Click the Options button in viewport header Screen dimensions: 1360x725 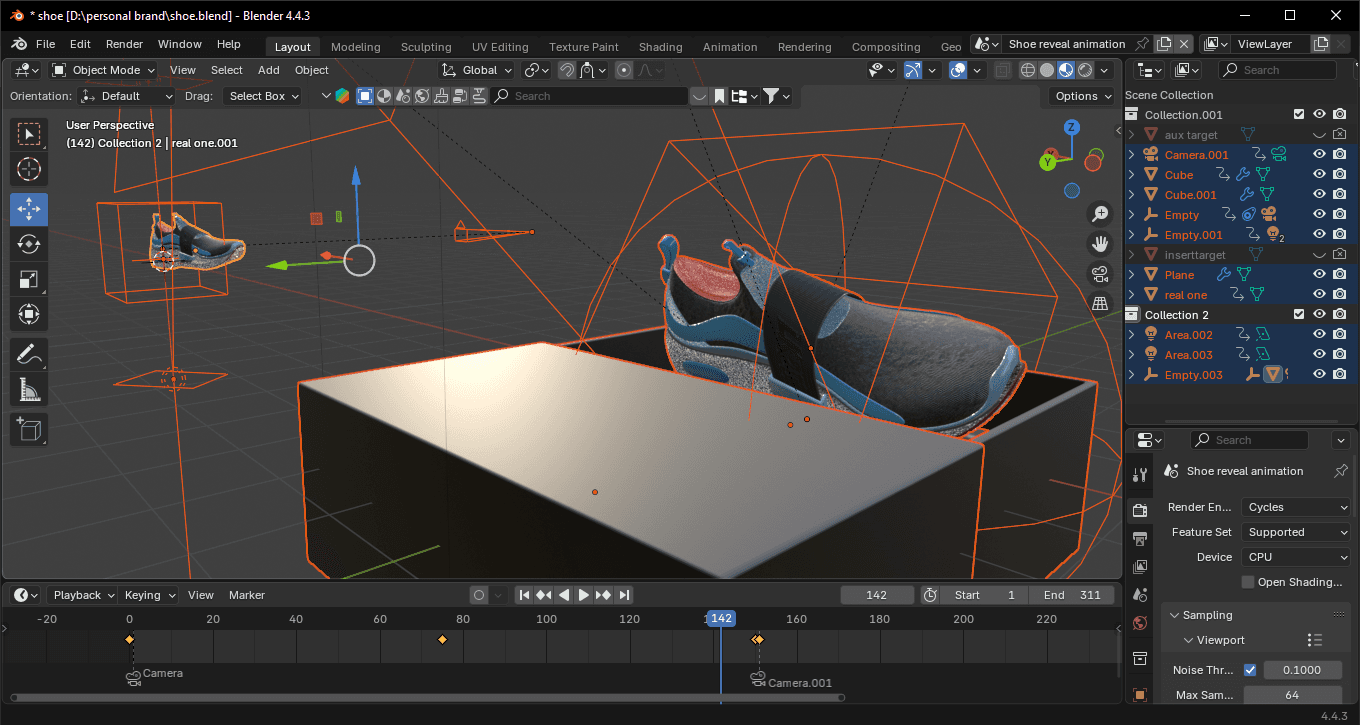point(1083,96)
